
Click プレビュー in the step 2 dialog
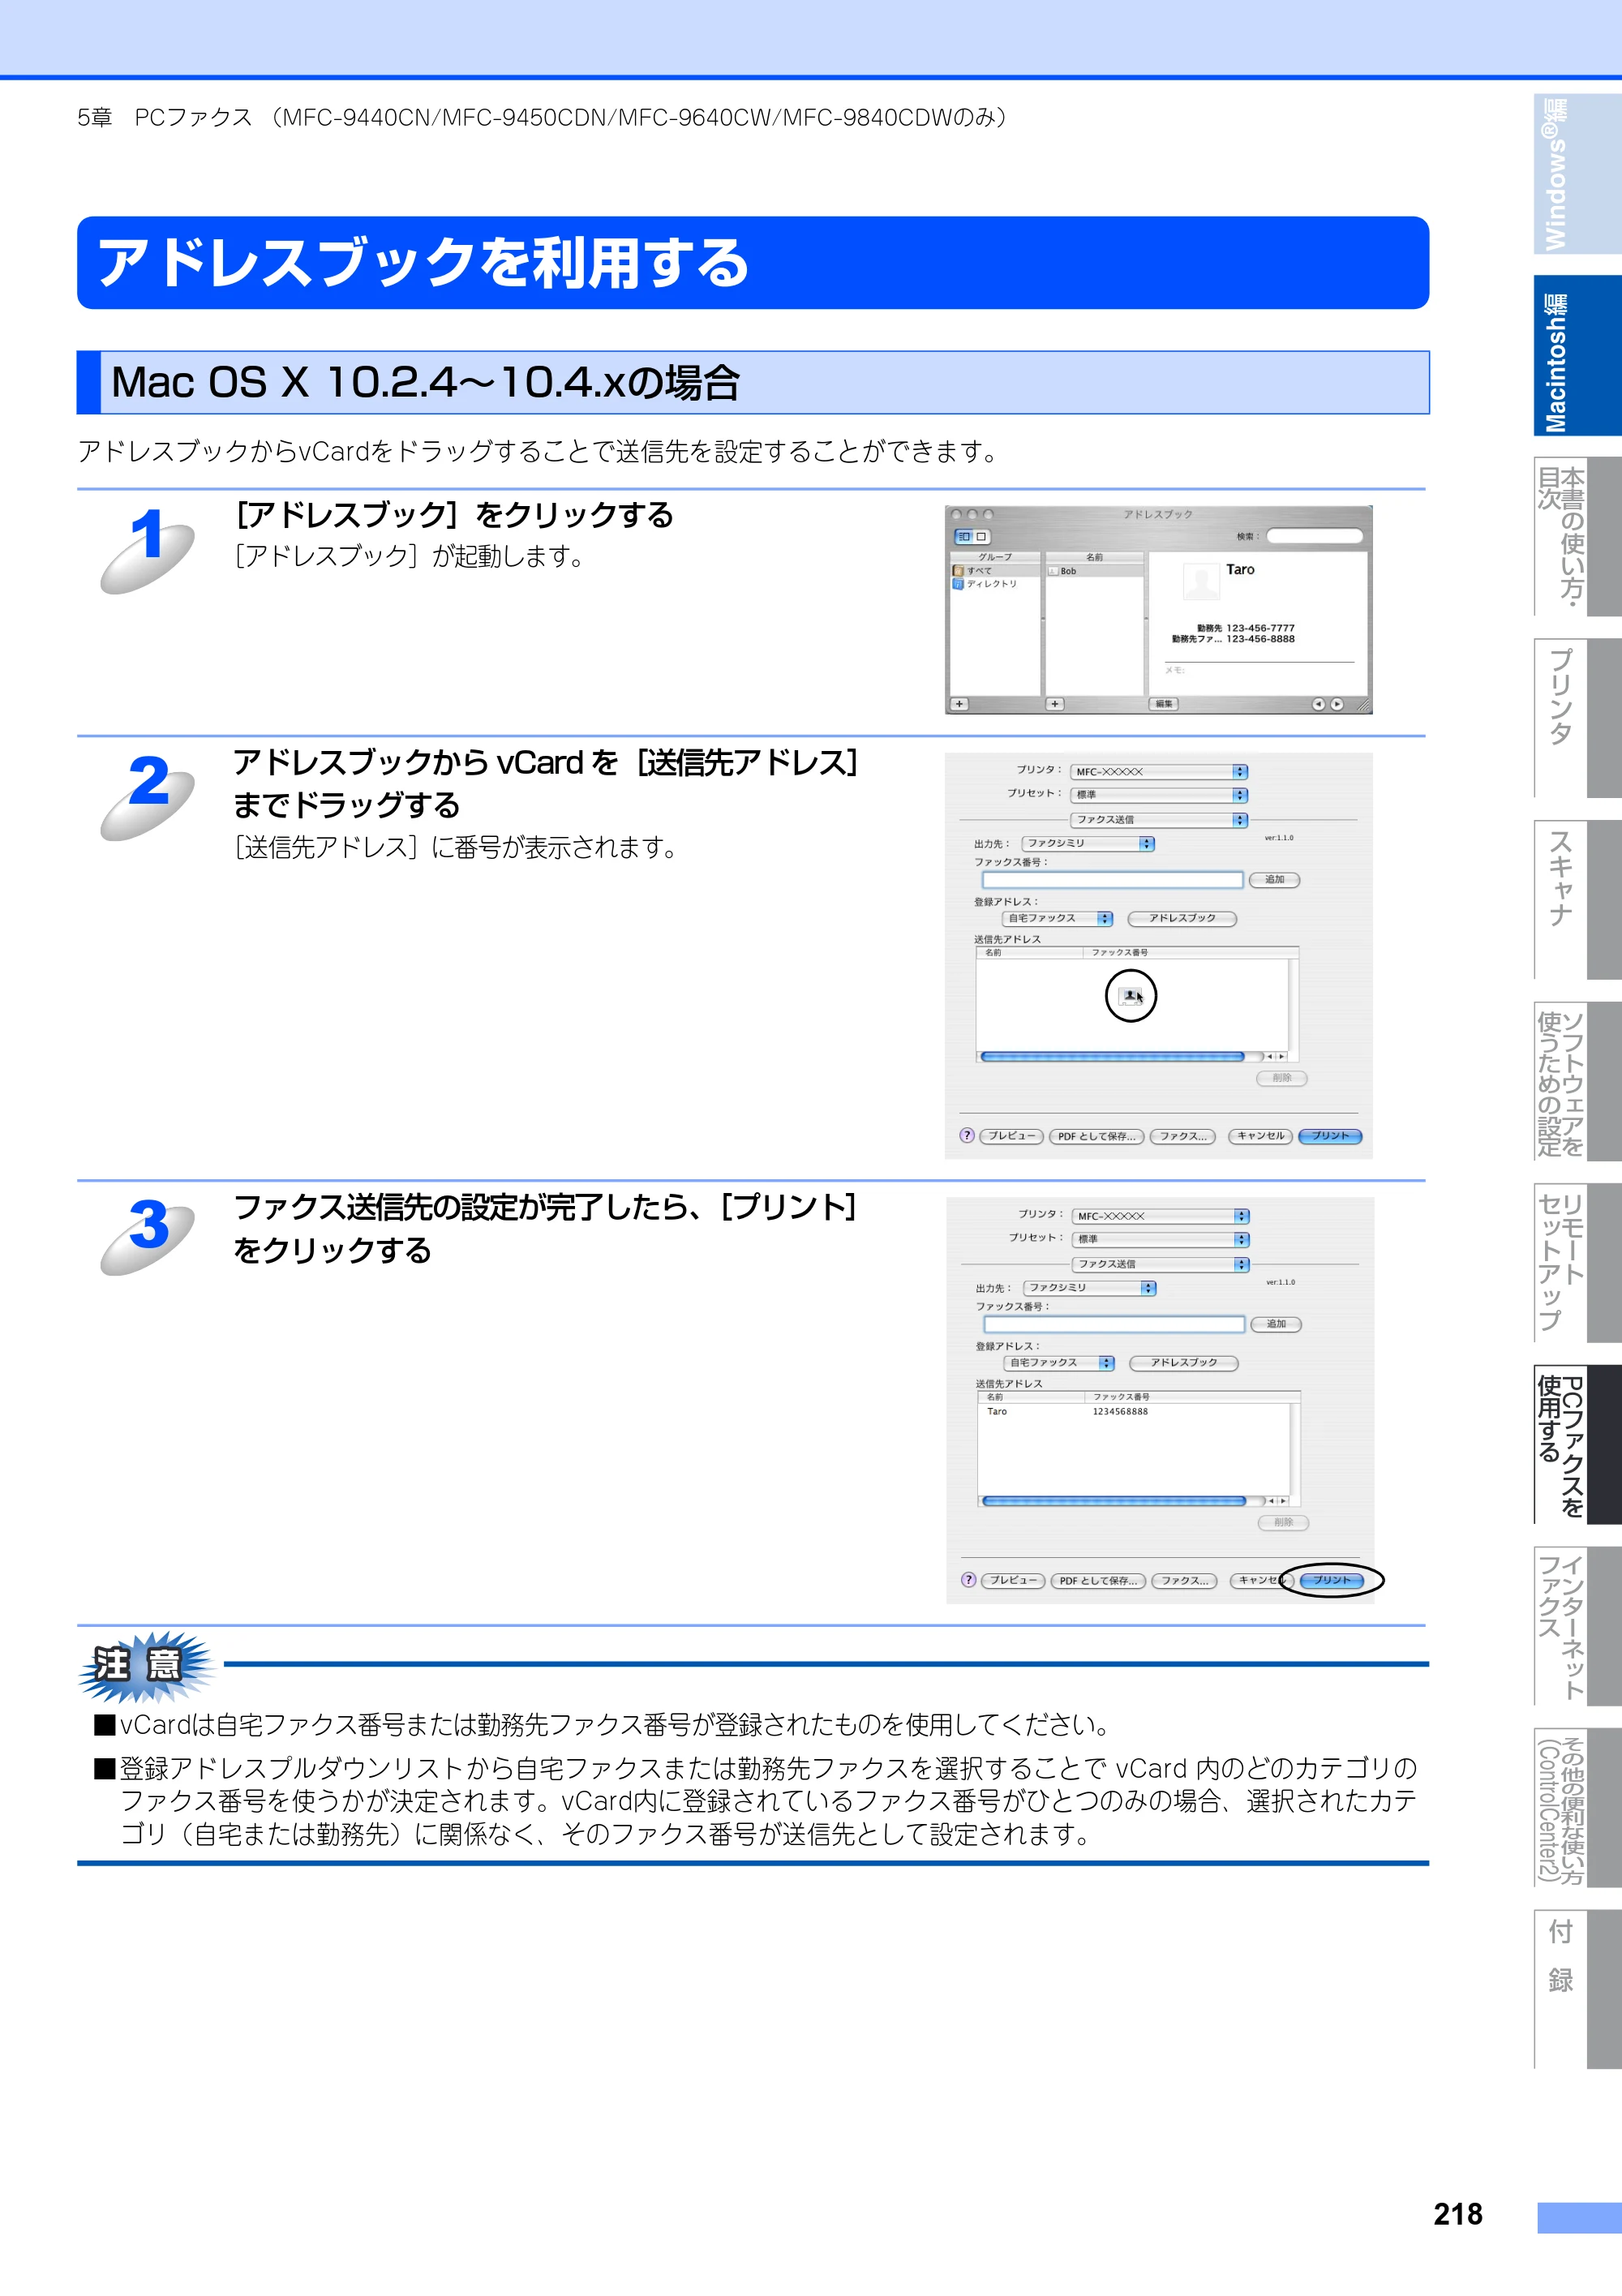[1012, 1136]
